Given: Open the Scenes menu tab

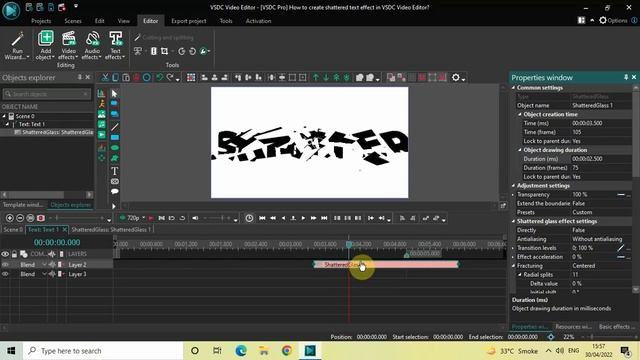Looking at the screenshot, I should click(73, 21).
